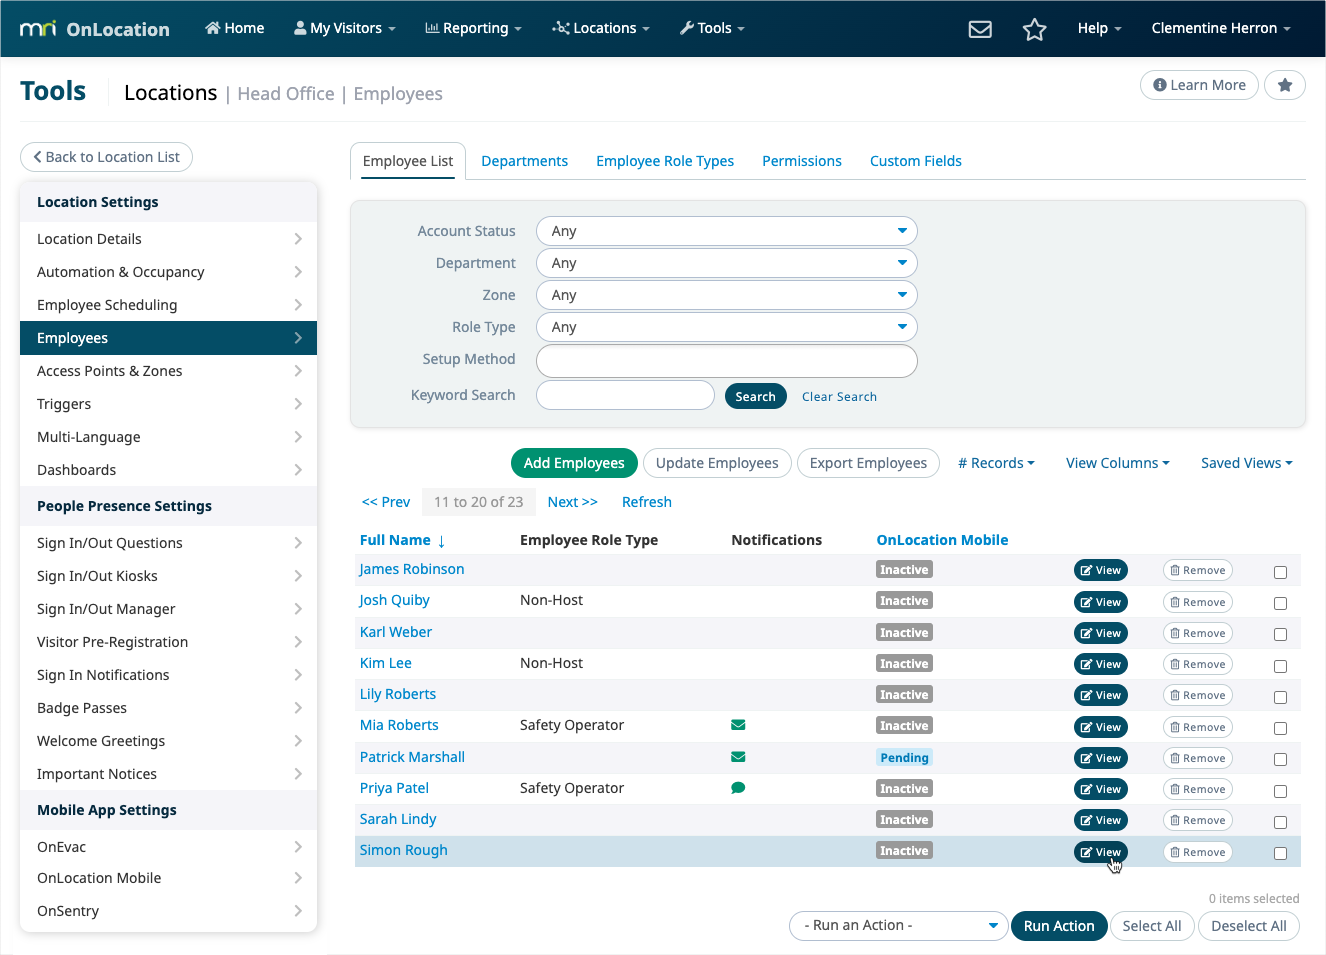The width and height of the screenshot is (1326, 955).
Task: View Simon Rough's employee record
Action: click(1100, 852)
